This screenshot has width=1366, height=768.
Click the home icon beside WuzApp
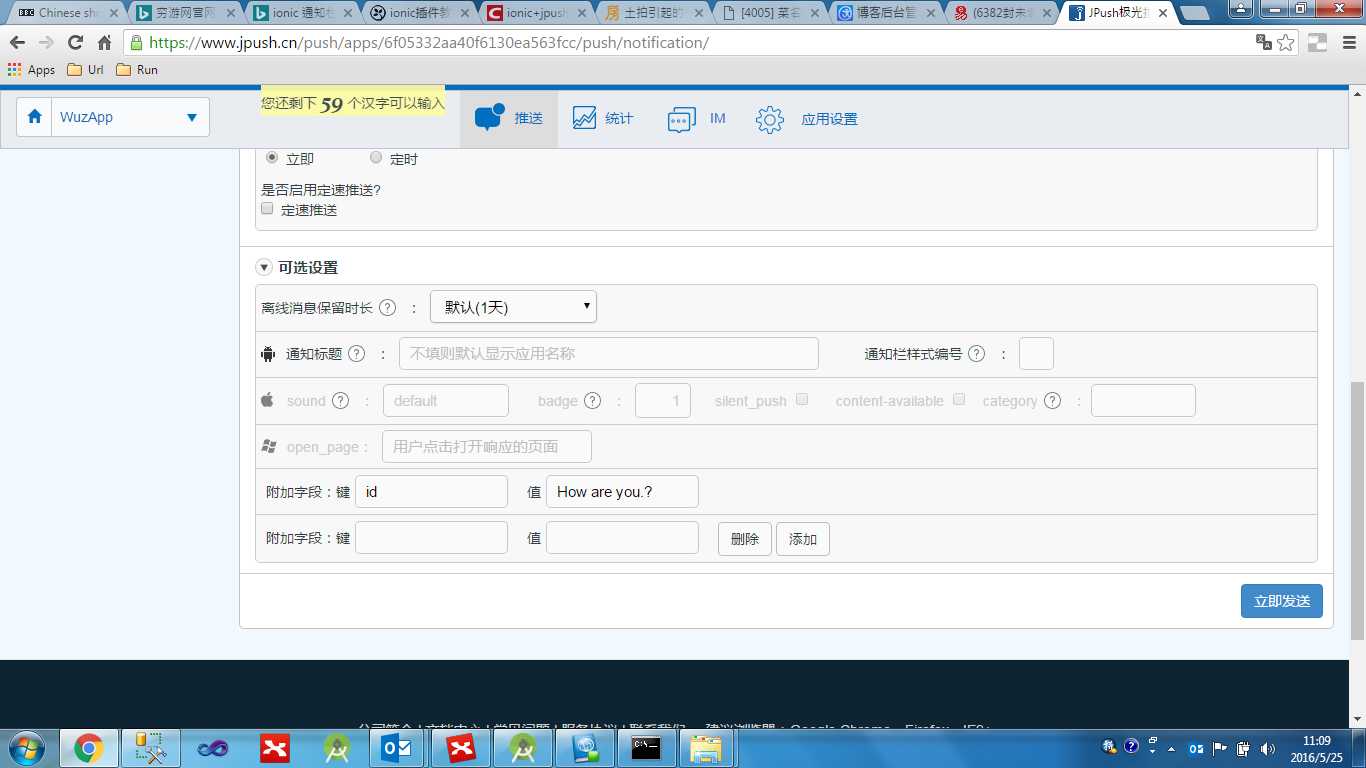[35, 117]
